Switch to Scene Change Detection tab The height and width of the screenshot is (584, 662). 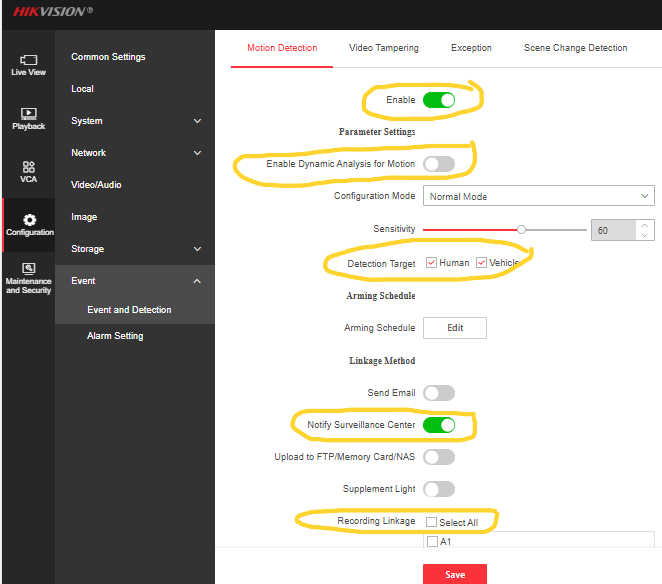(575, 48)
